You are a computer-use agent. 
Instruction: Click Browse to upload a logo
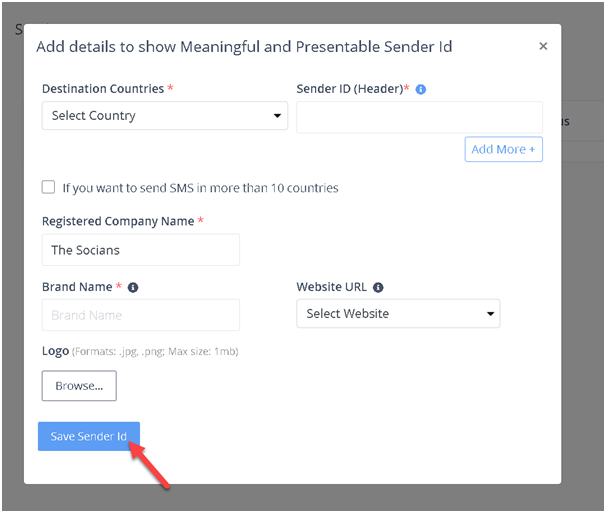(79, 386)
